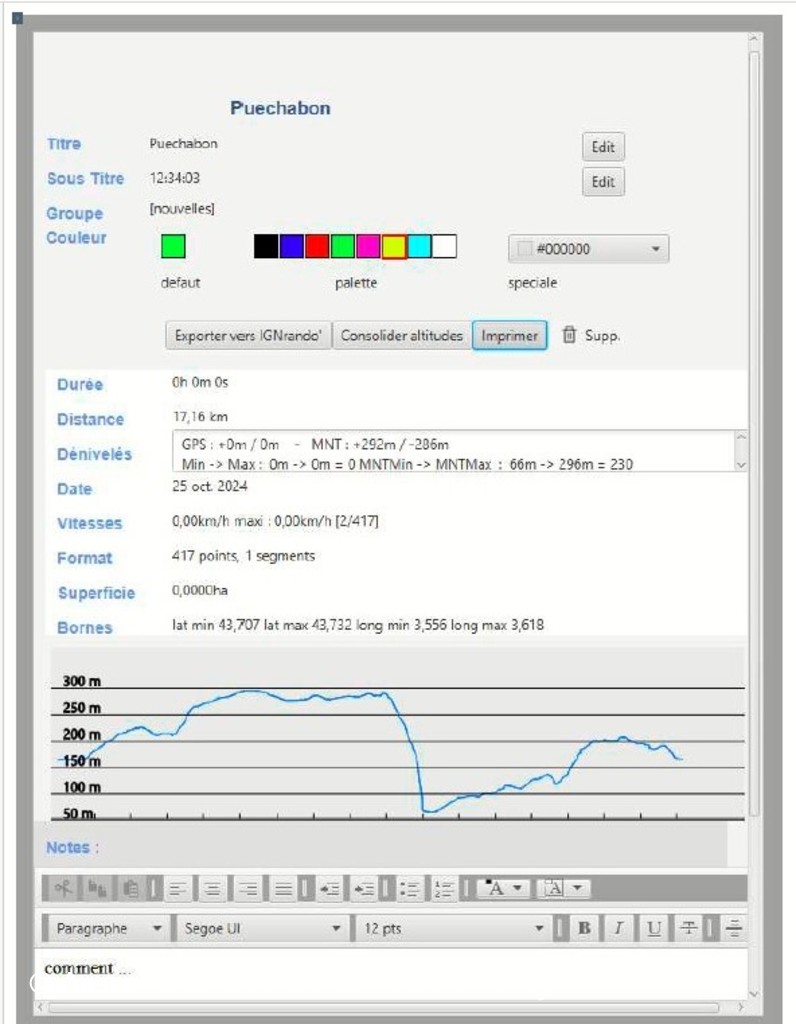Open the Segoe UI font dropdown
This screenshot has height=1024, width=796.
(x=262, y=929)
